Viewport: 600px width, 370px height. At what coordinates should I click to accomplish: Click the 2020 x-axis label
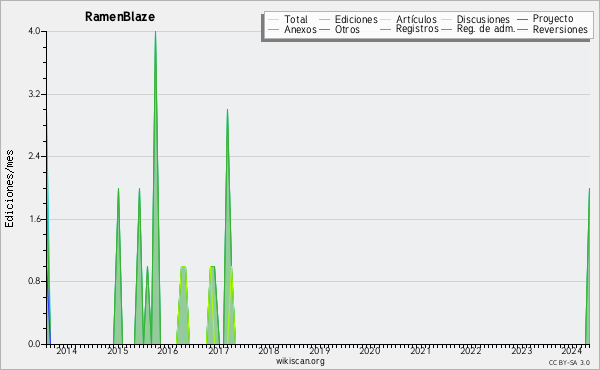pos(370,351)
